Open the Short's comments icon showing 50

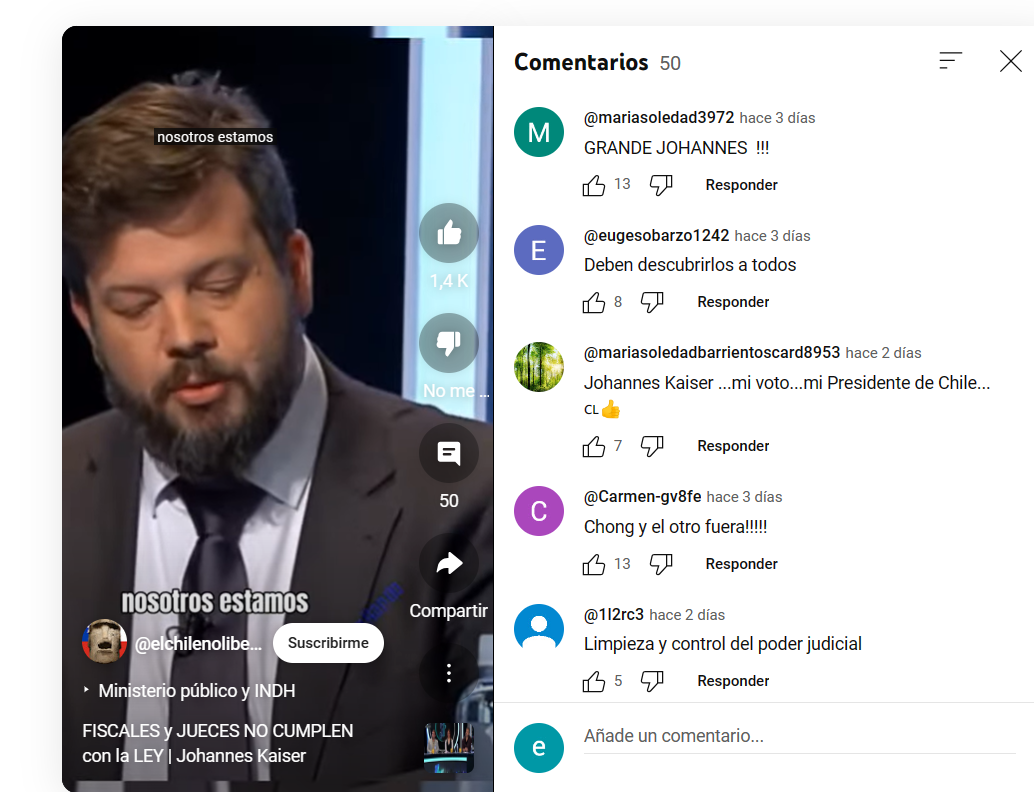(449, 453)
